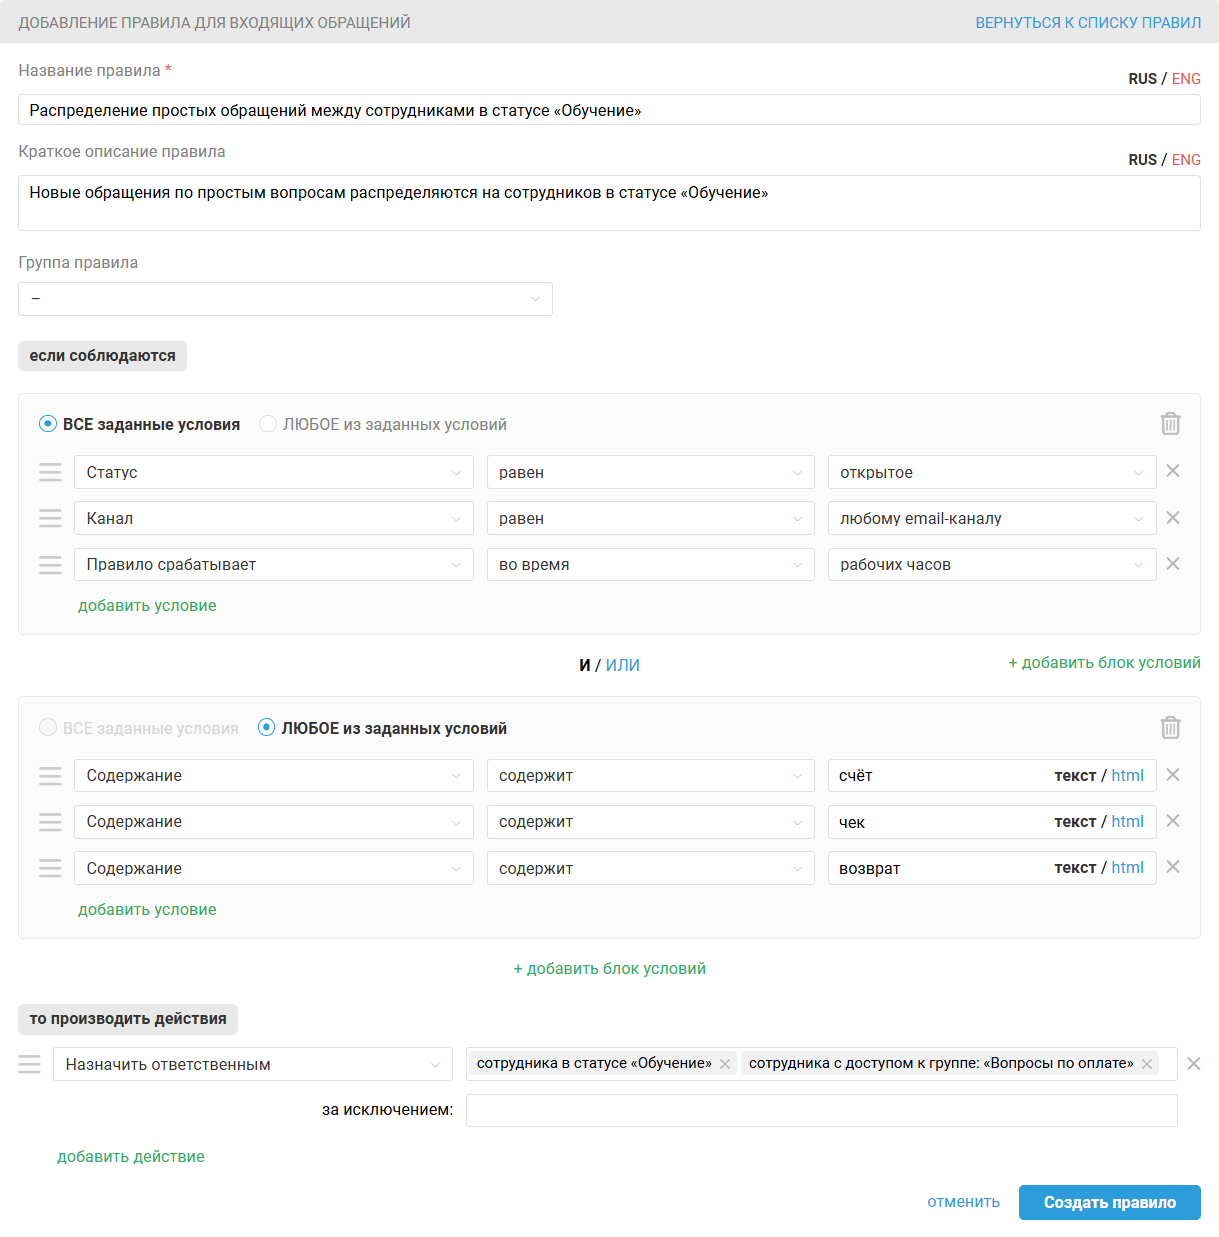Delete the first conditions block via trash icon
The image size is (1219, 1237).
pyautogui.click(x=1170, y=424)
